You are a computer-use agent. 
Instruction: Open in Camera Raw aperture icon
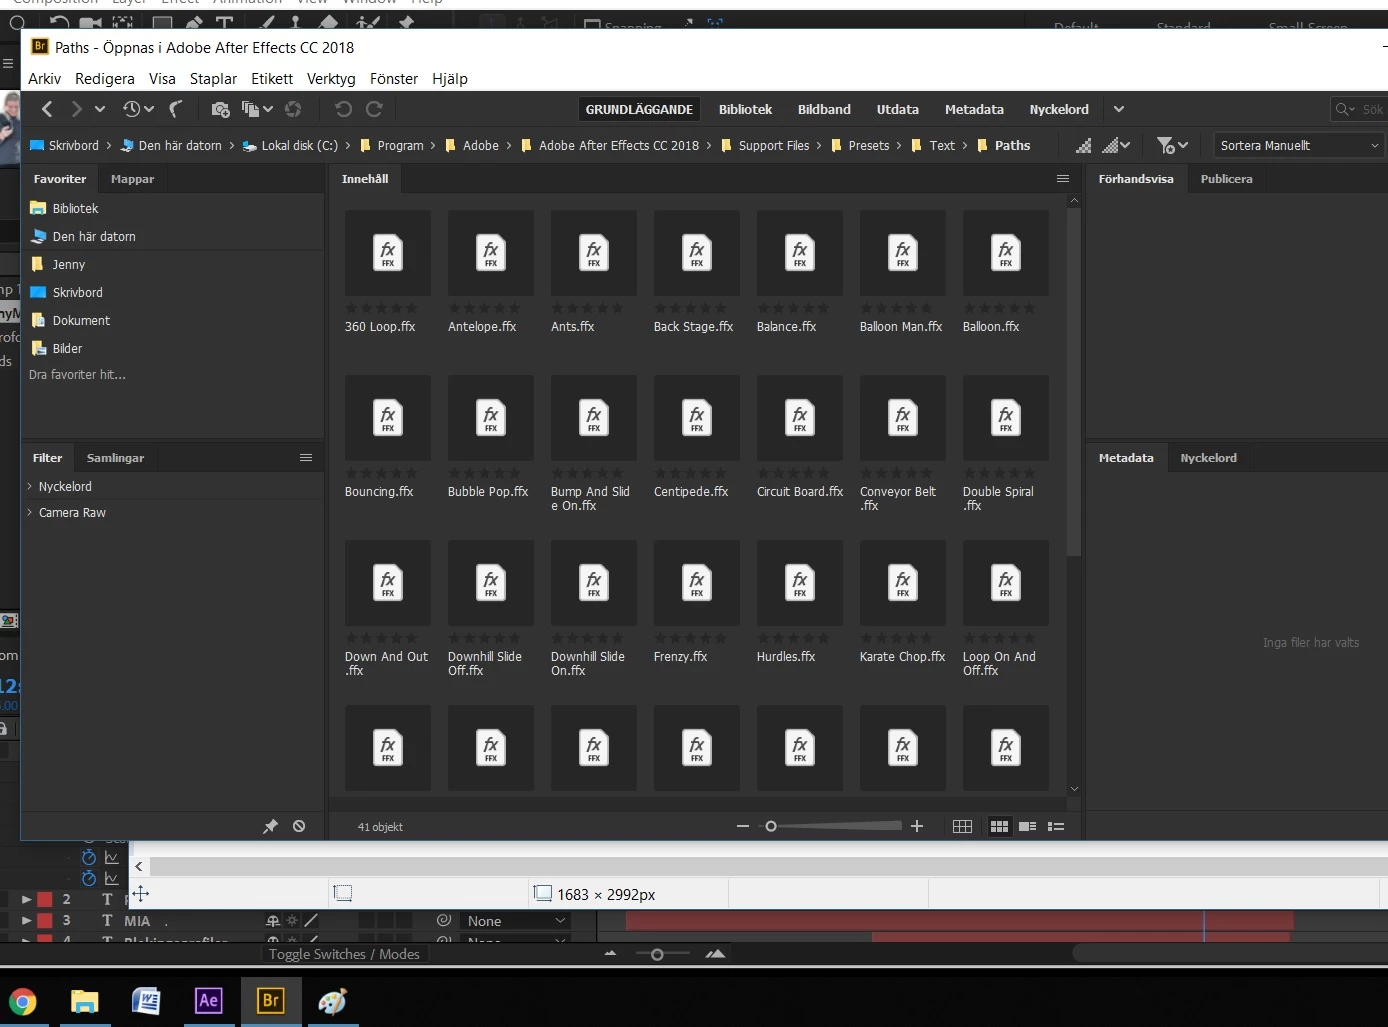point(293,109)
